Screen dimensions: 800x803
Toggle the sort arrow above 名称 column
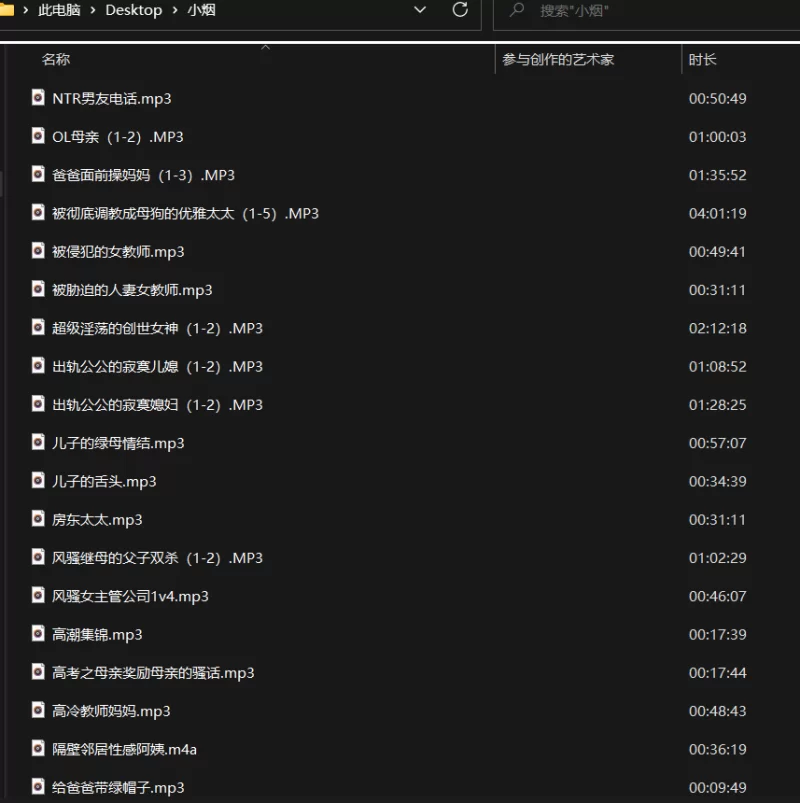tap(265, 47)
